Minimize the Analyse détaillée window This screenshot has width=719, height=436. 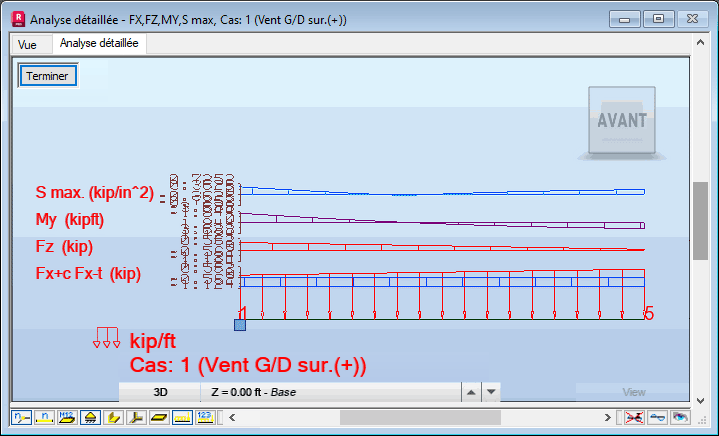point(625,19)
